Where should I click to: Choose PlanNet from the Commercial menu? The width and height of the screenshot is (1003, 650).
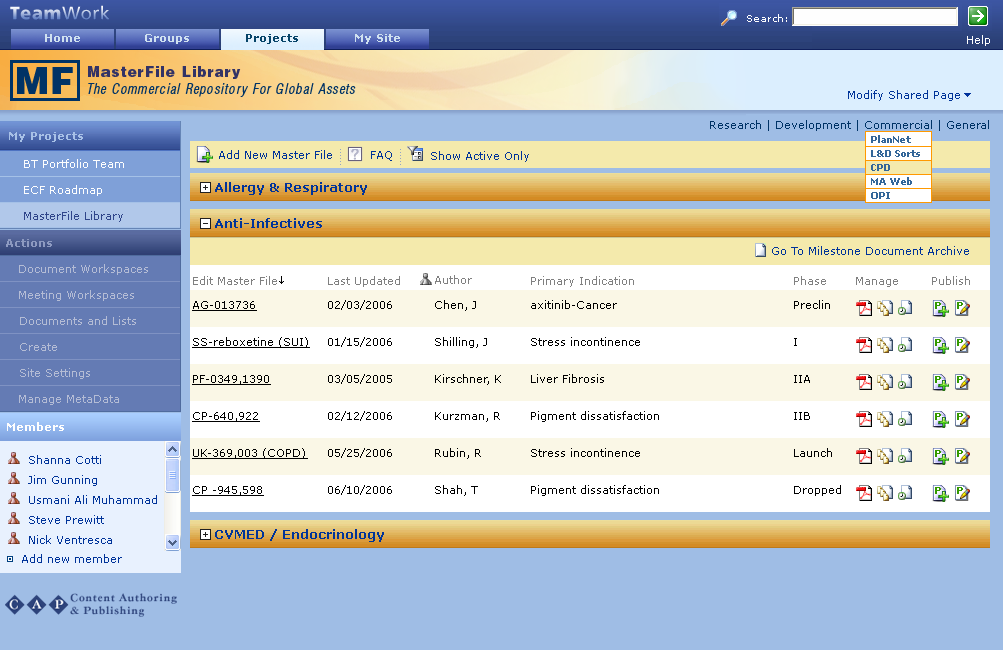pos(898,139)
